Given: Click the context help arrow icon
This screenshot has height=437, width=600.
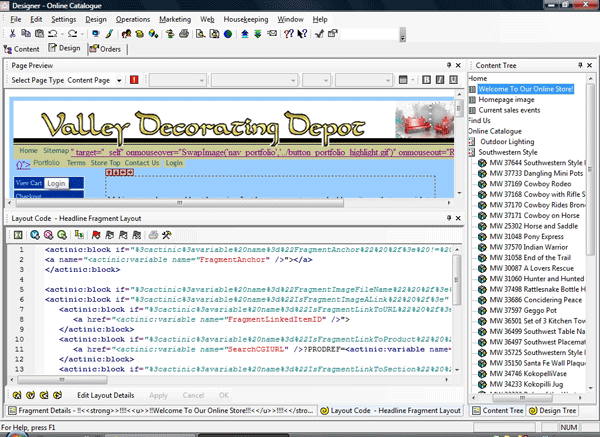Looking at the screenshot, I should point(302,33).
